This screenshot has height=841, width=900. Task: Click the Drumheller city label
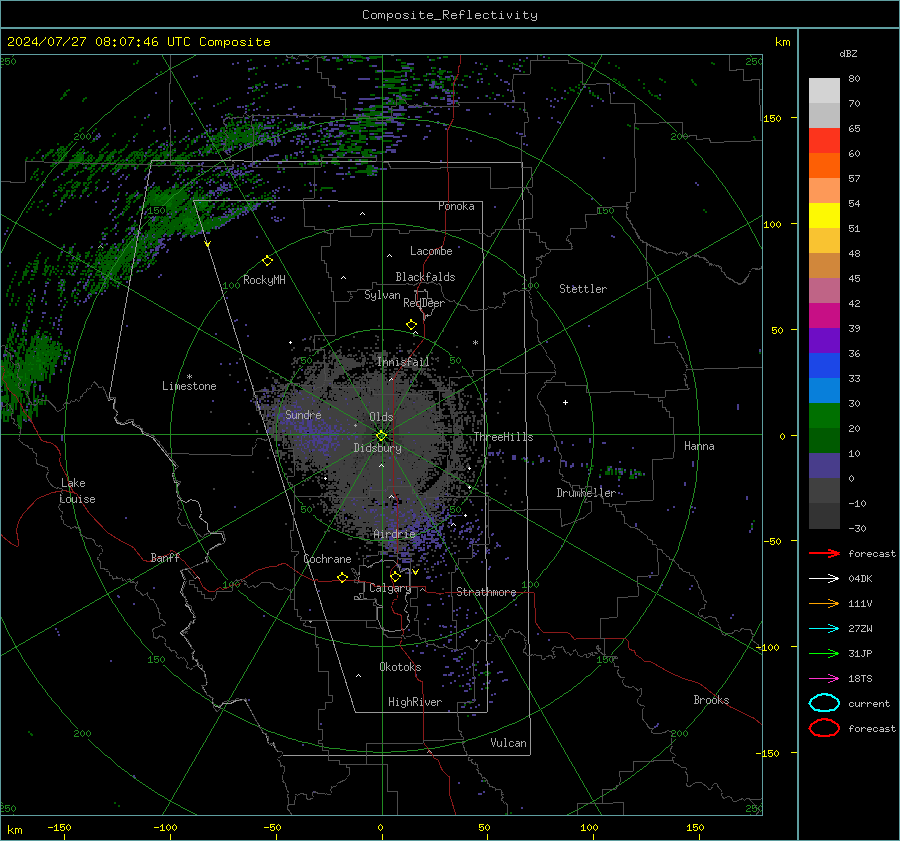[586, 493]
